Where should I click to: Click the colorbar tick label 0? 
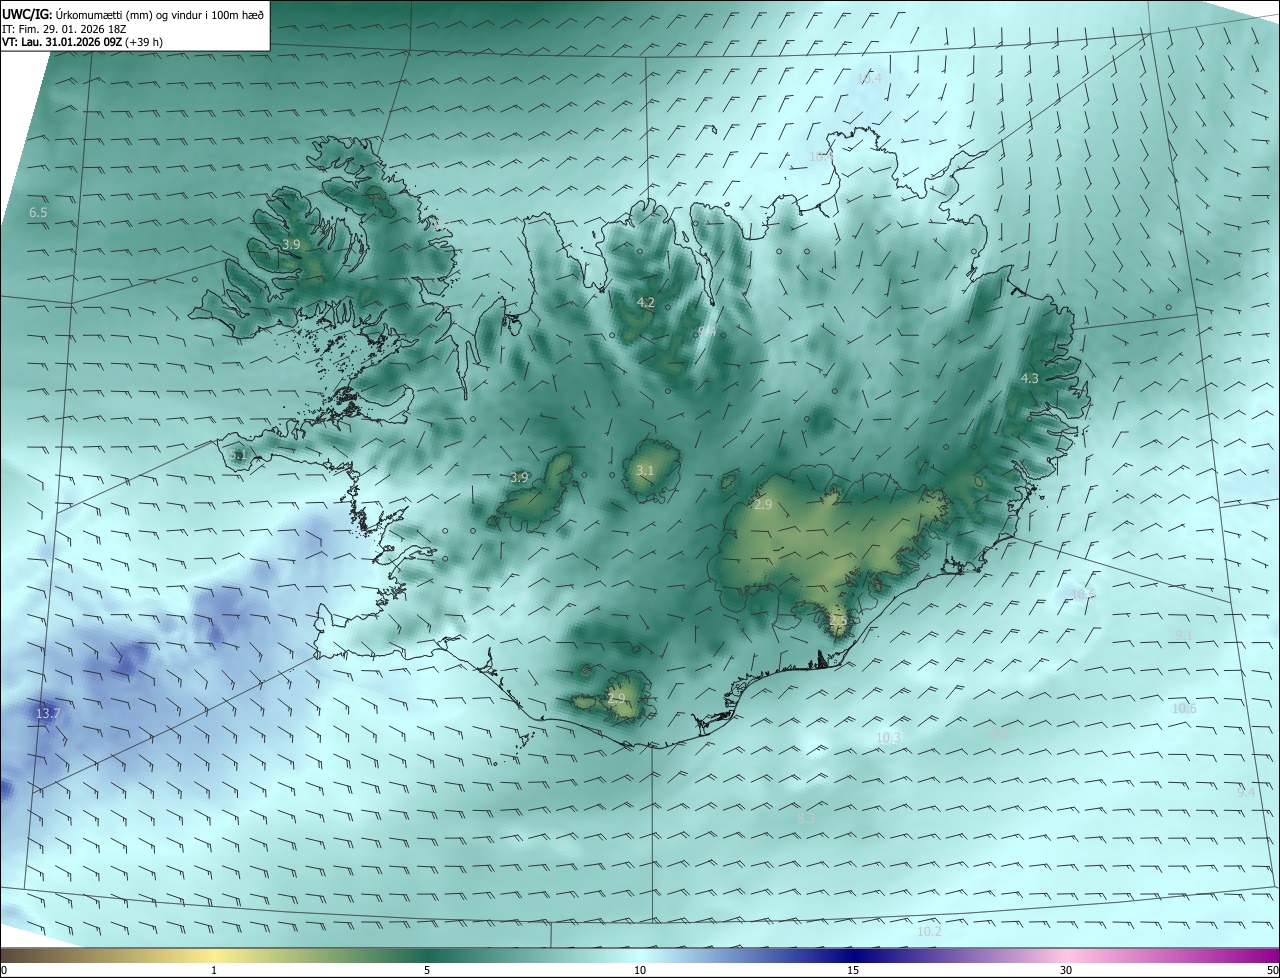4,970
